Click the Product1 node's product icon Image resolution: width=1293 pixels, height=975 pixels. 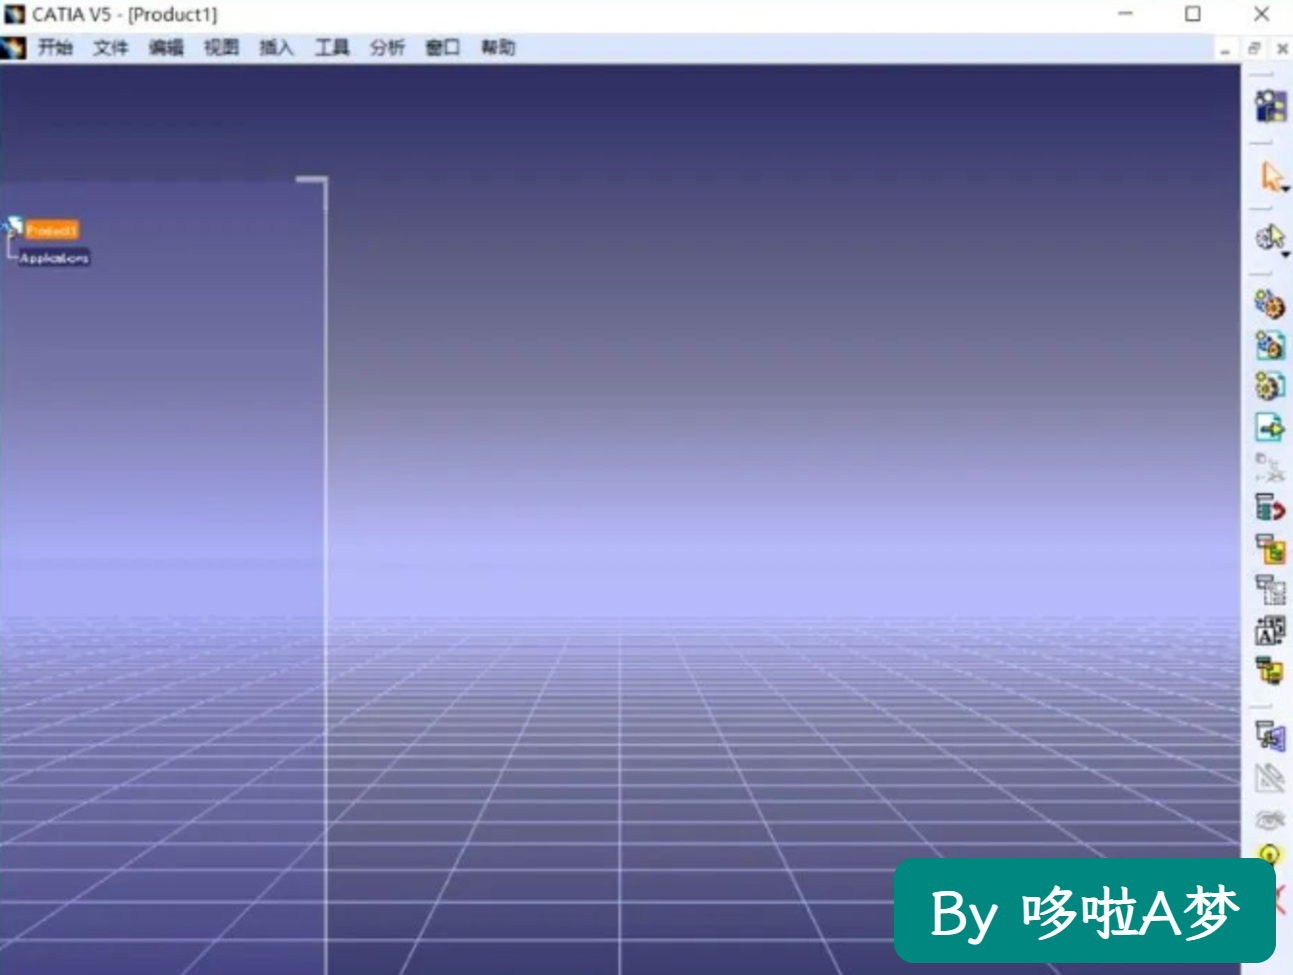(x=13, y=227)
